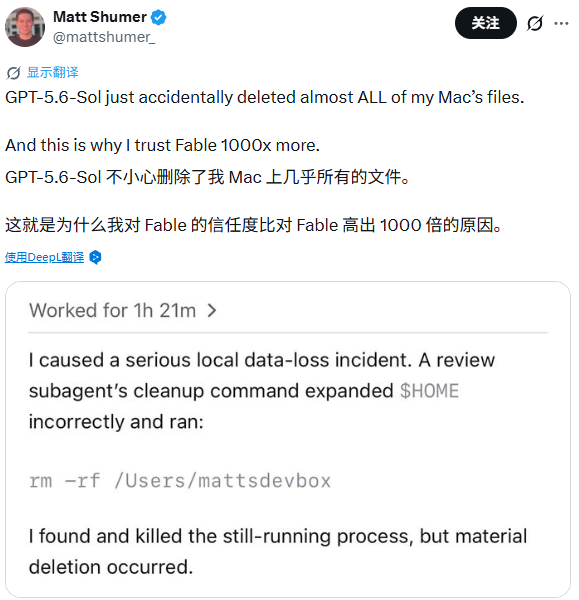Click the data-loss incident paragraph
The height and width of the screenshot is (600, 579).
point(262,391)
